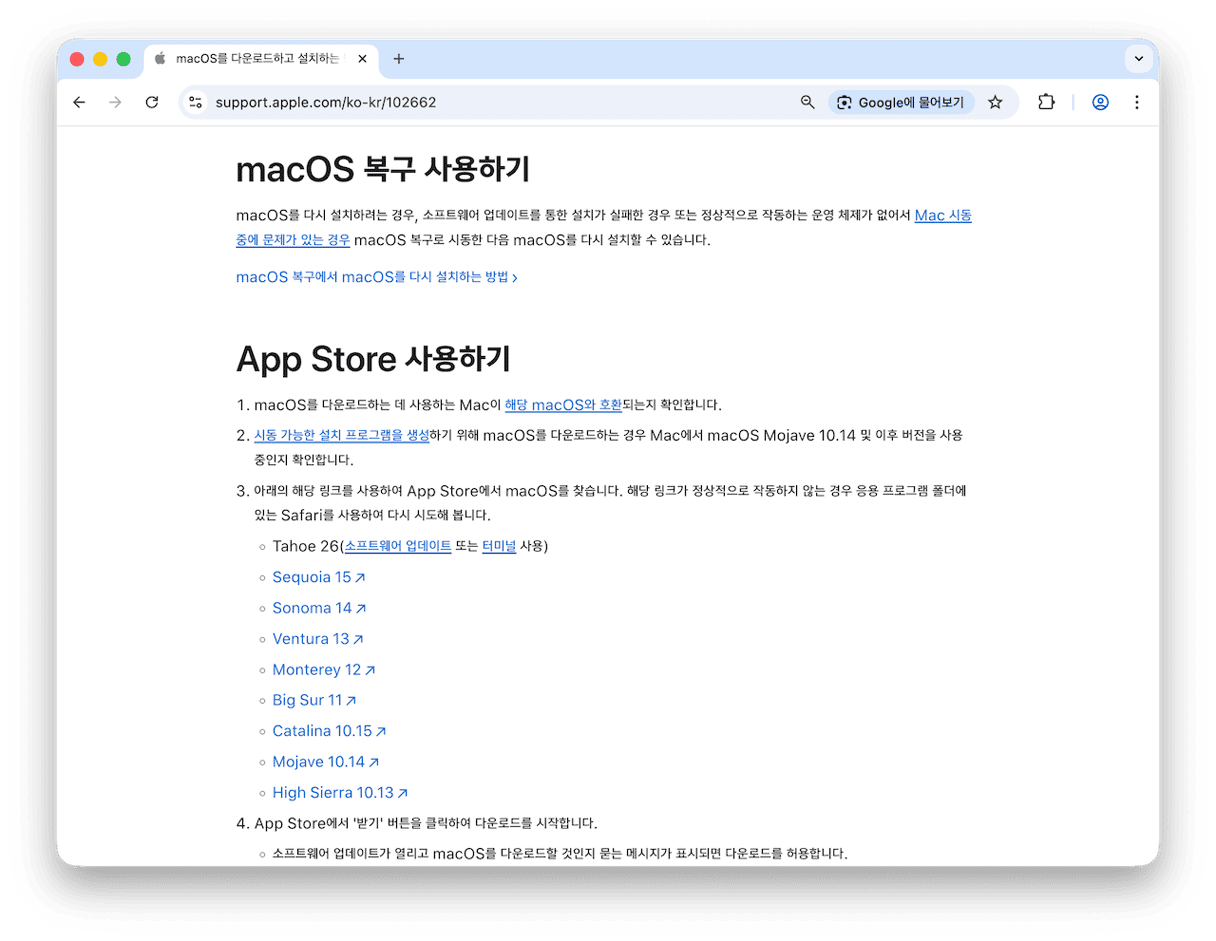Click the Google에 물어보기 button
The width and height of the screenshot is (1216, 941).
point(900,101)
